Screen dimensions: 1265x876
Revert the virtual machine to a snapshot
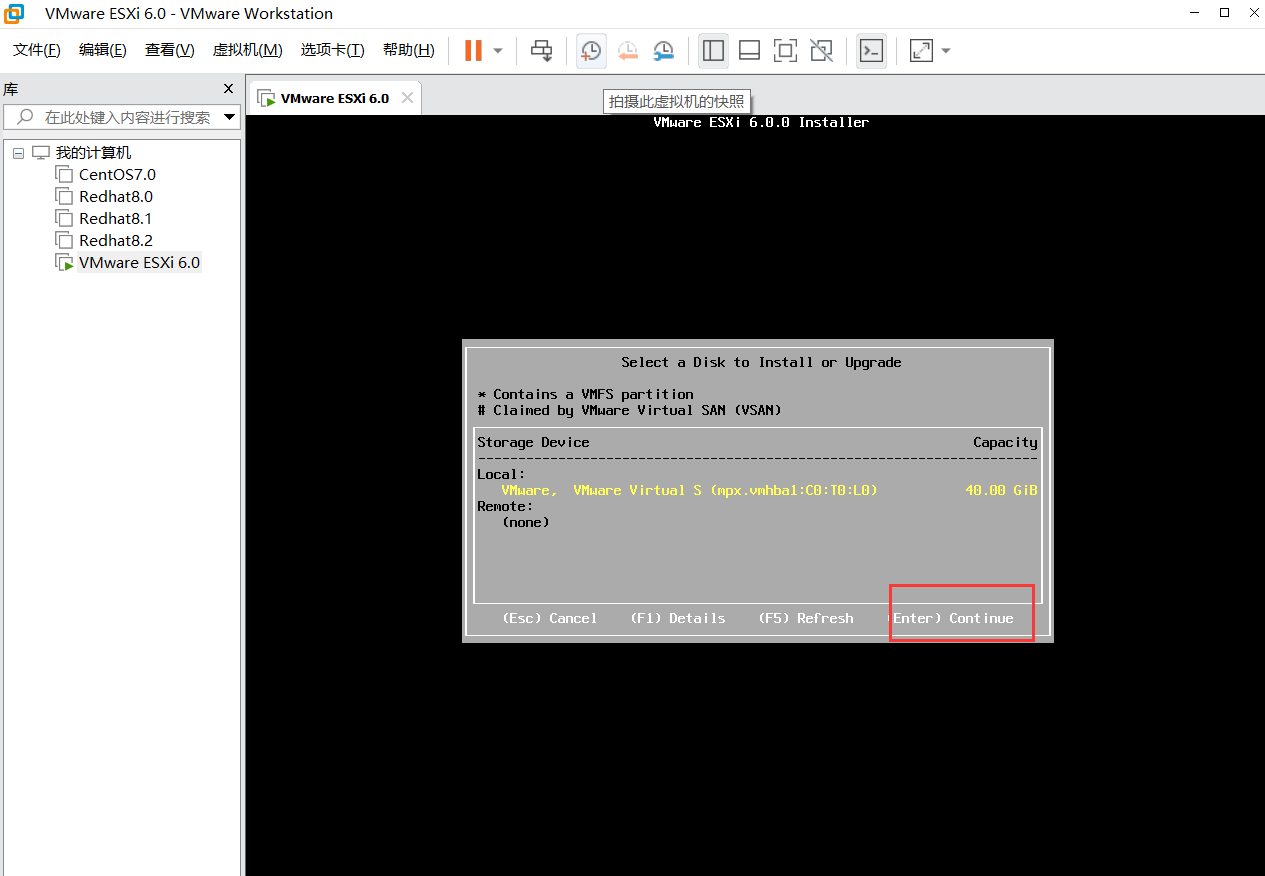[x=628, y=50]
